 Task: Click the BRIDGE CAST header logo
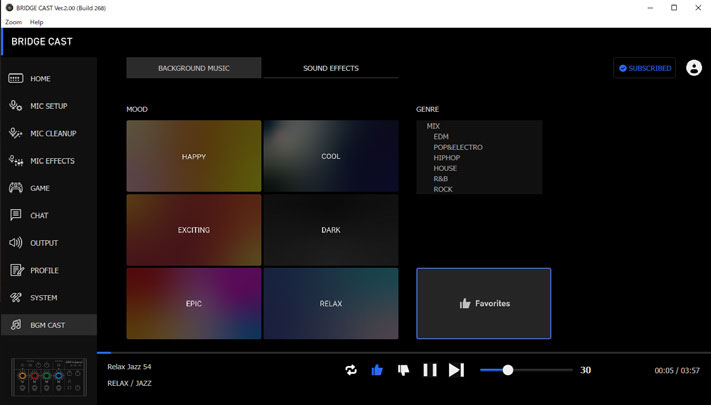(x=42, y=42)
